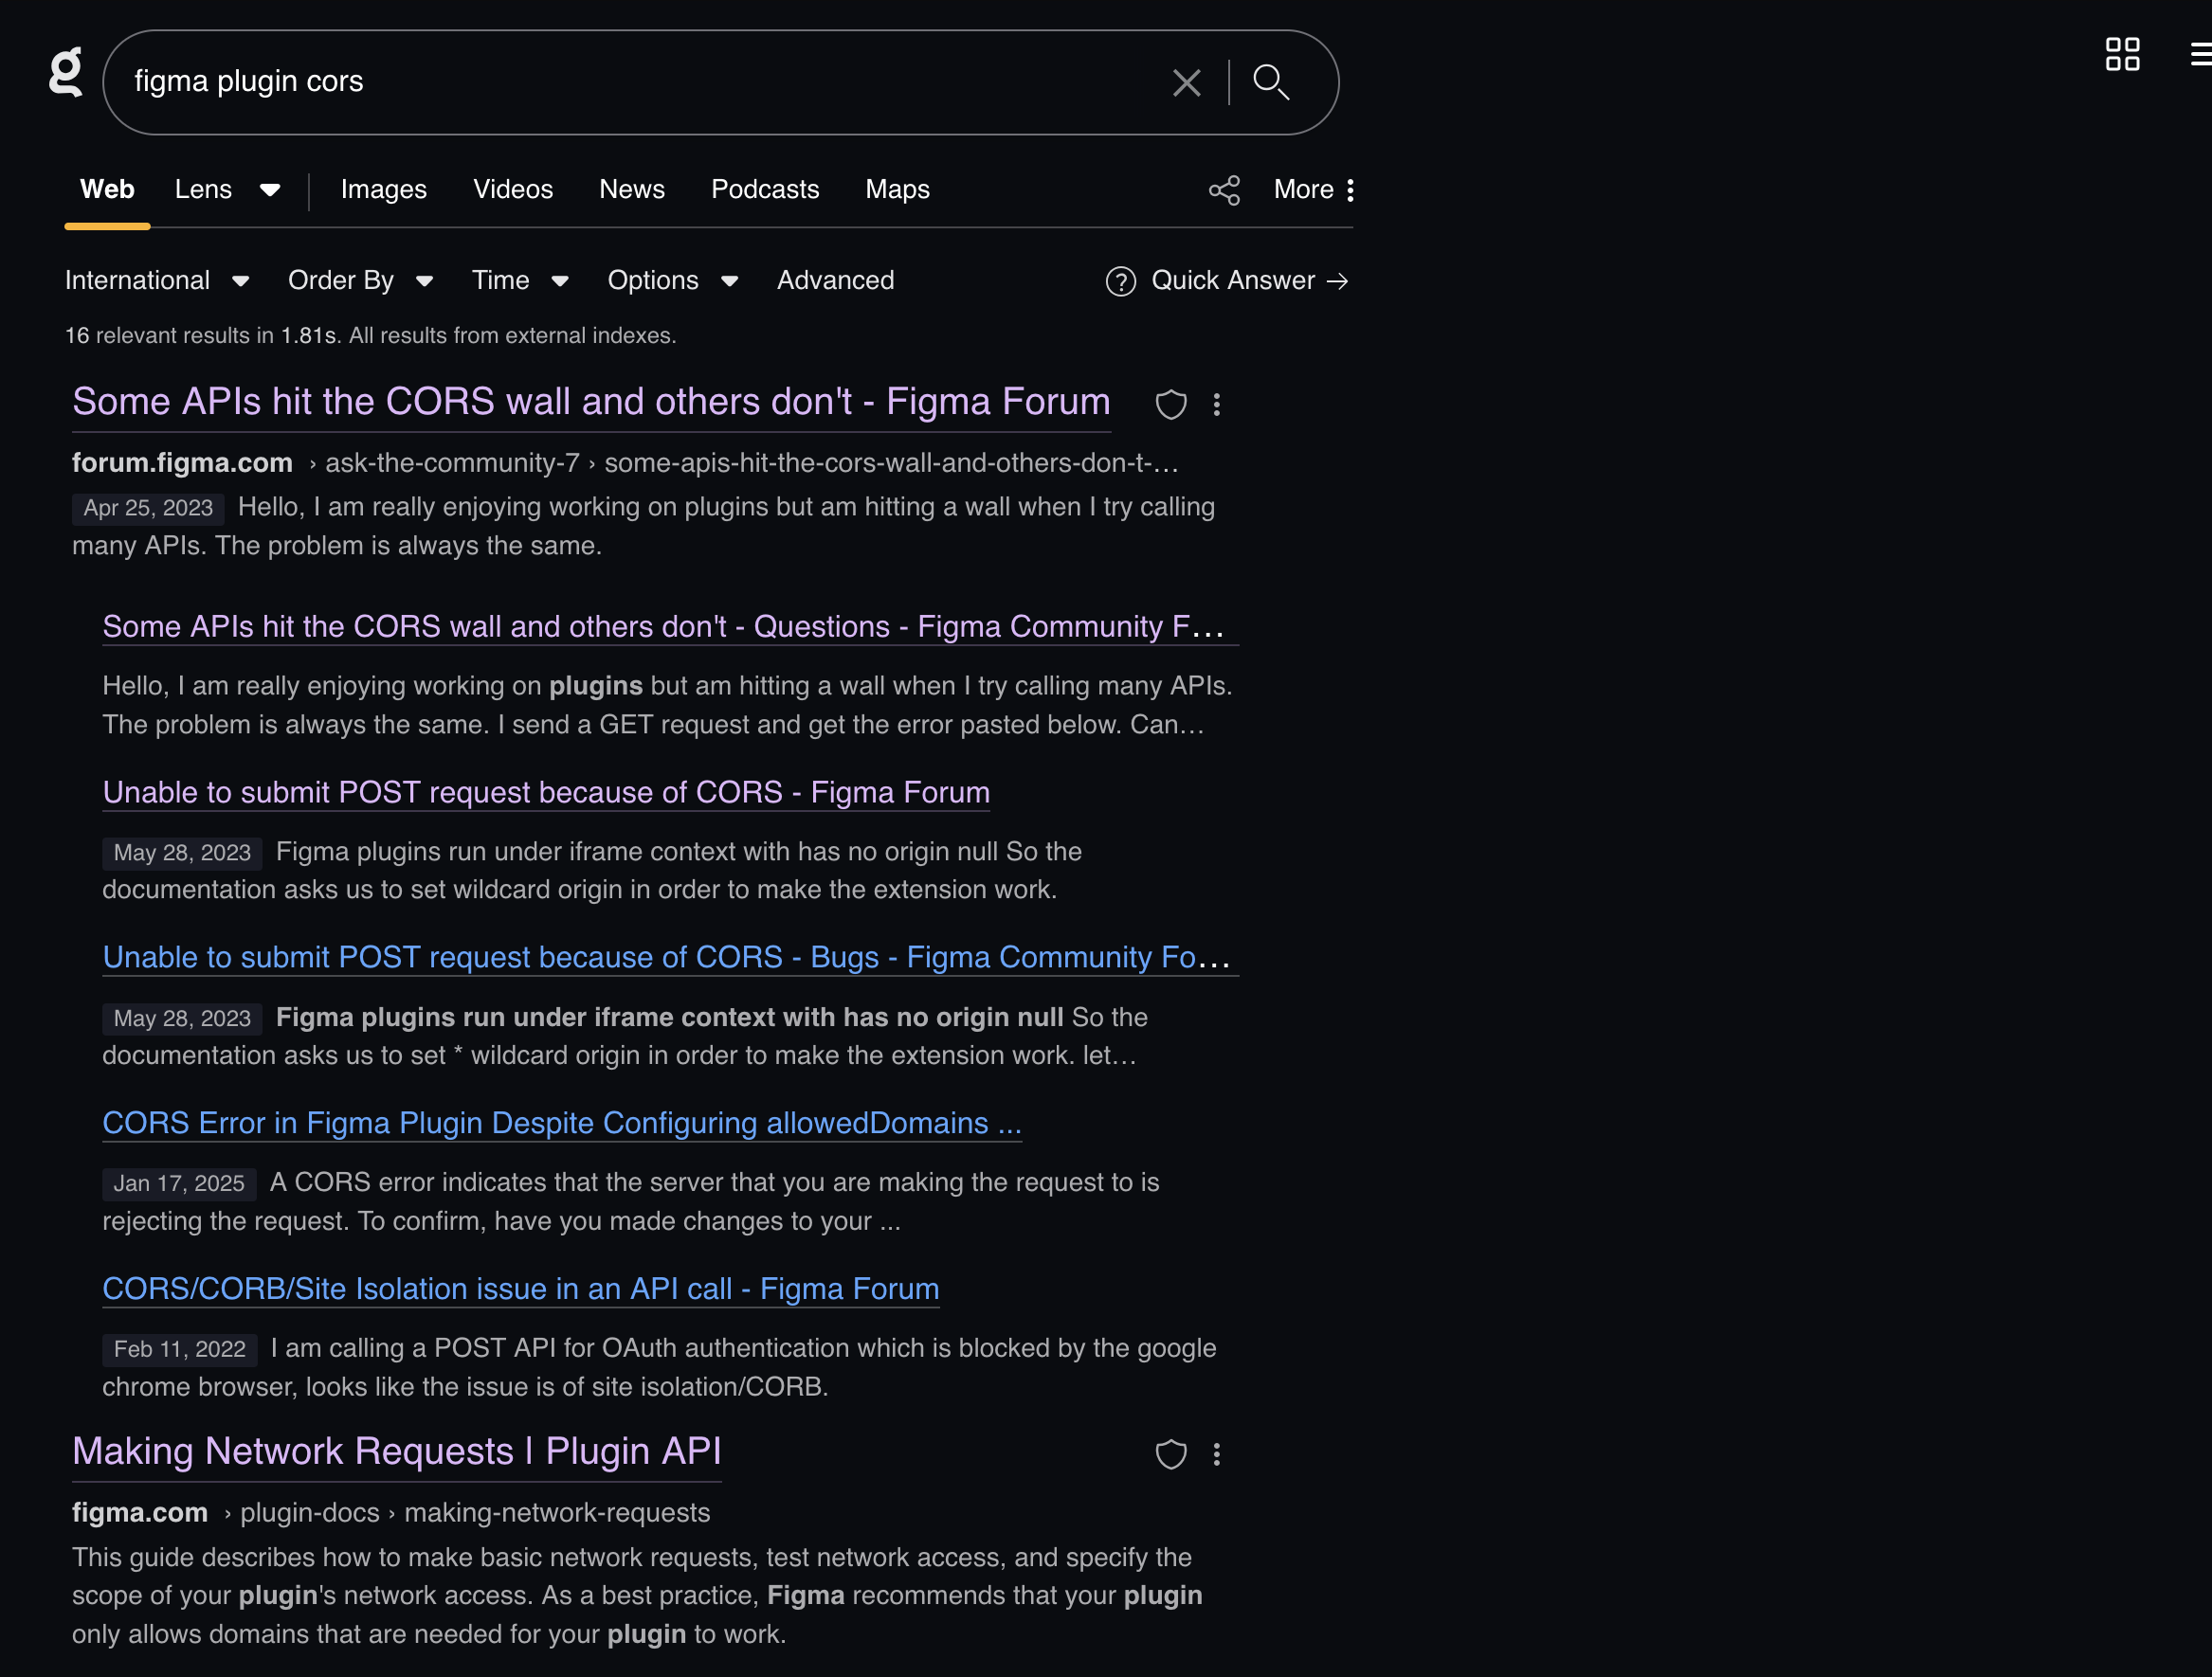Open the Time filter dropdown
The height and width of the screenshot is (1677, 2212).
point(520,281)
